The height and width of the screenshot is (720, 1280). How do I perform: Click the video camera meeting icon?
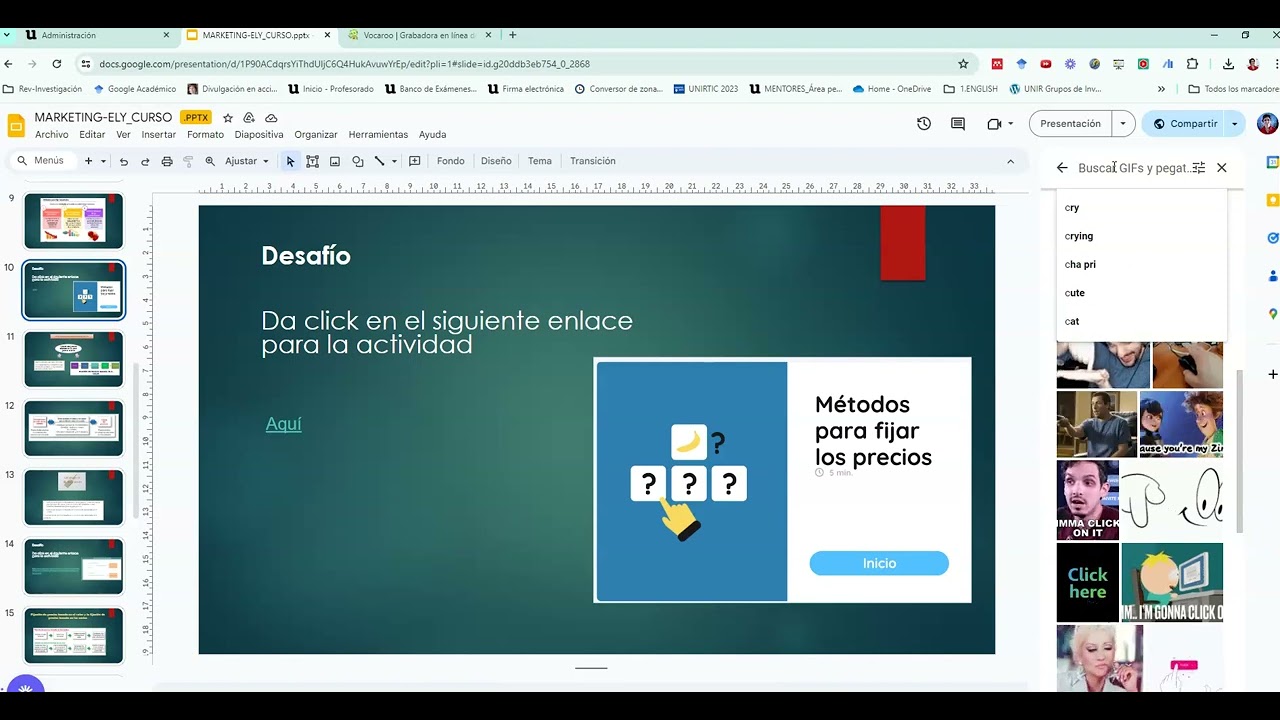point(994,124)
